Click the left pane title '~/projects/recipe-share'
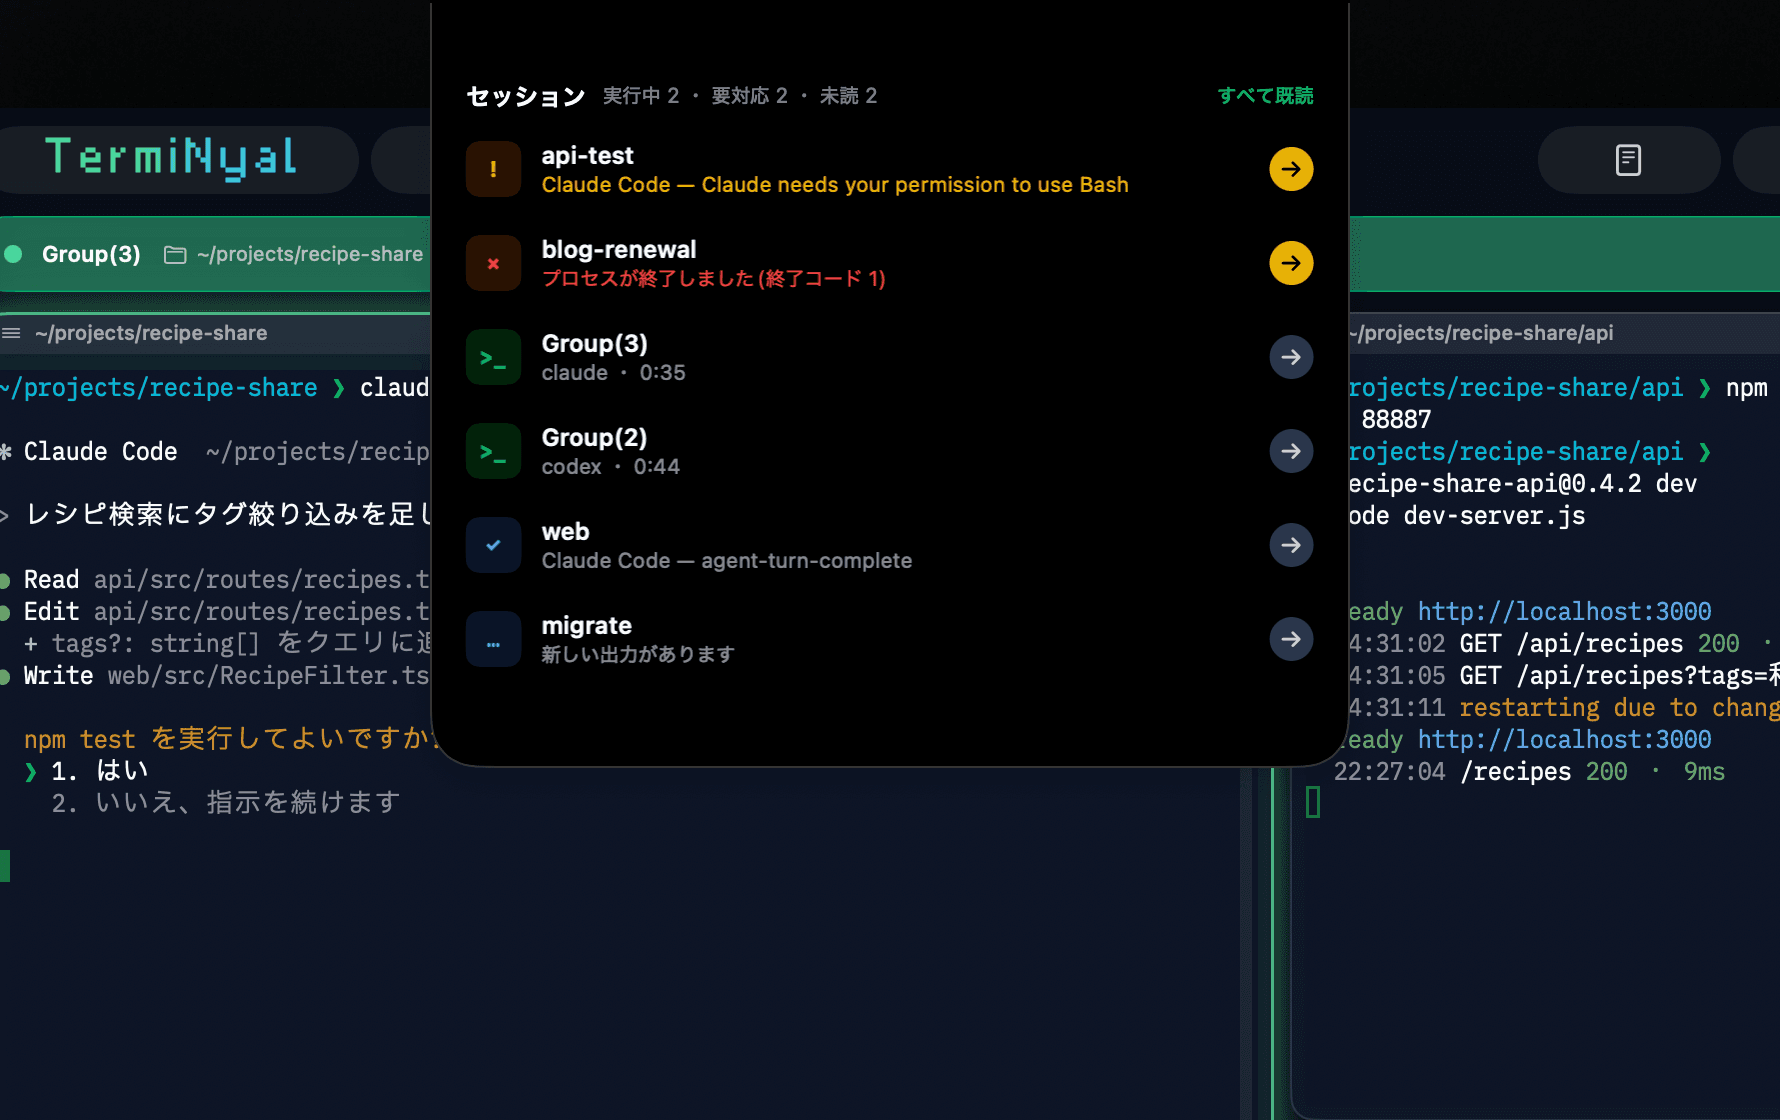 click(x=151, y=333)
